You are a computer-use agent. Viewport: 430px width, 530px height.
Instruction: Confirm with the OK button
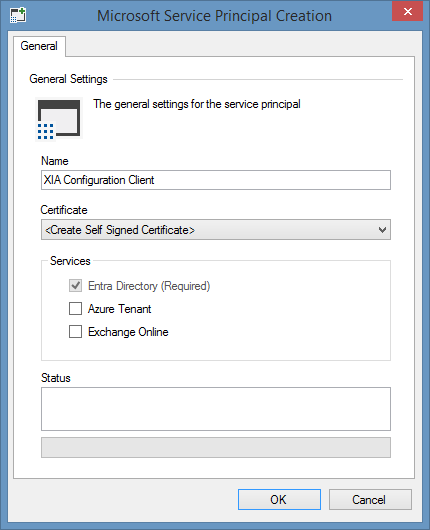coord(279,499)
